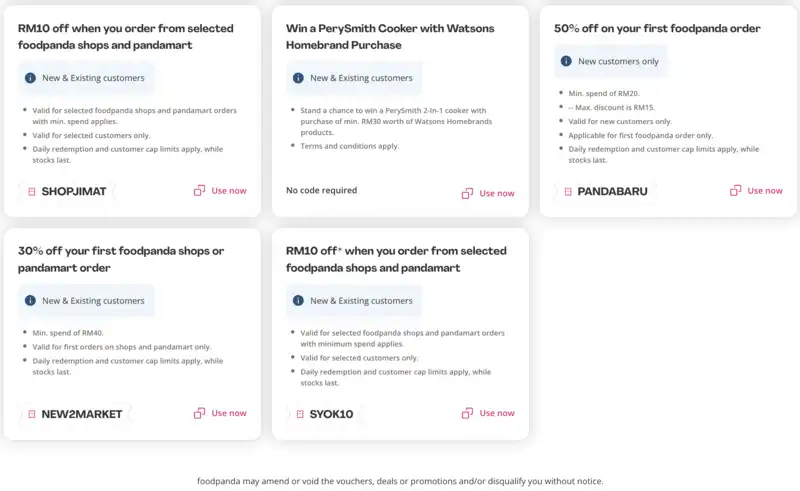This screenshot has height=491, width=800.
Task: Click the voucher icon next to PANDABARU code
Action: [x=567, y=191]
